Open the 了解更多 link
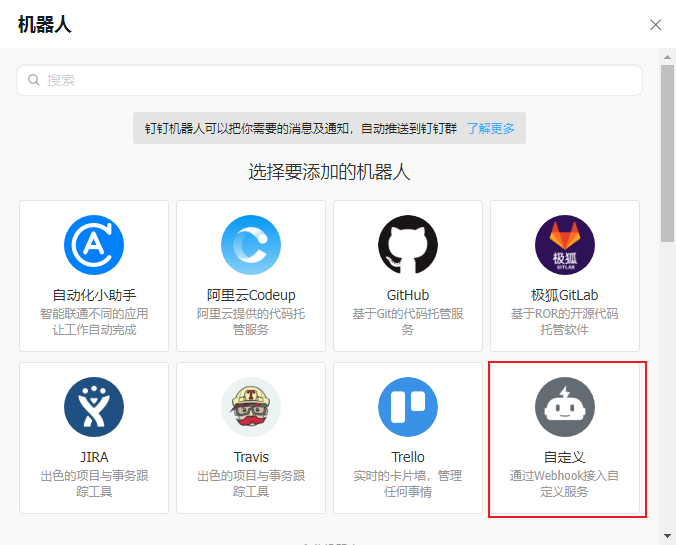 click(x=491, y=128)
